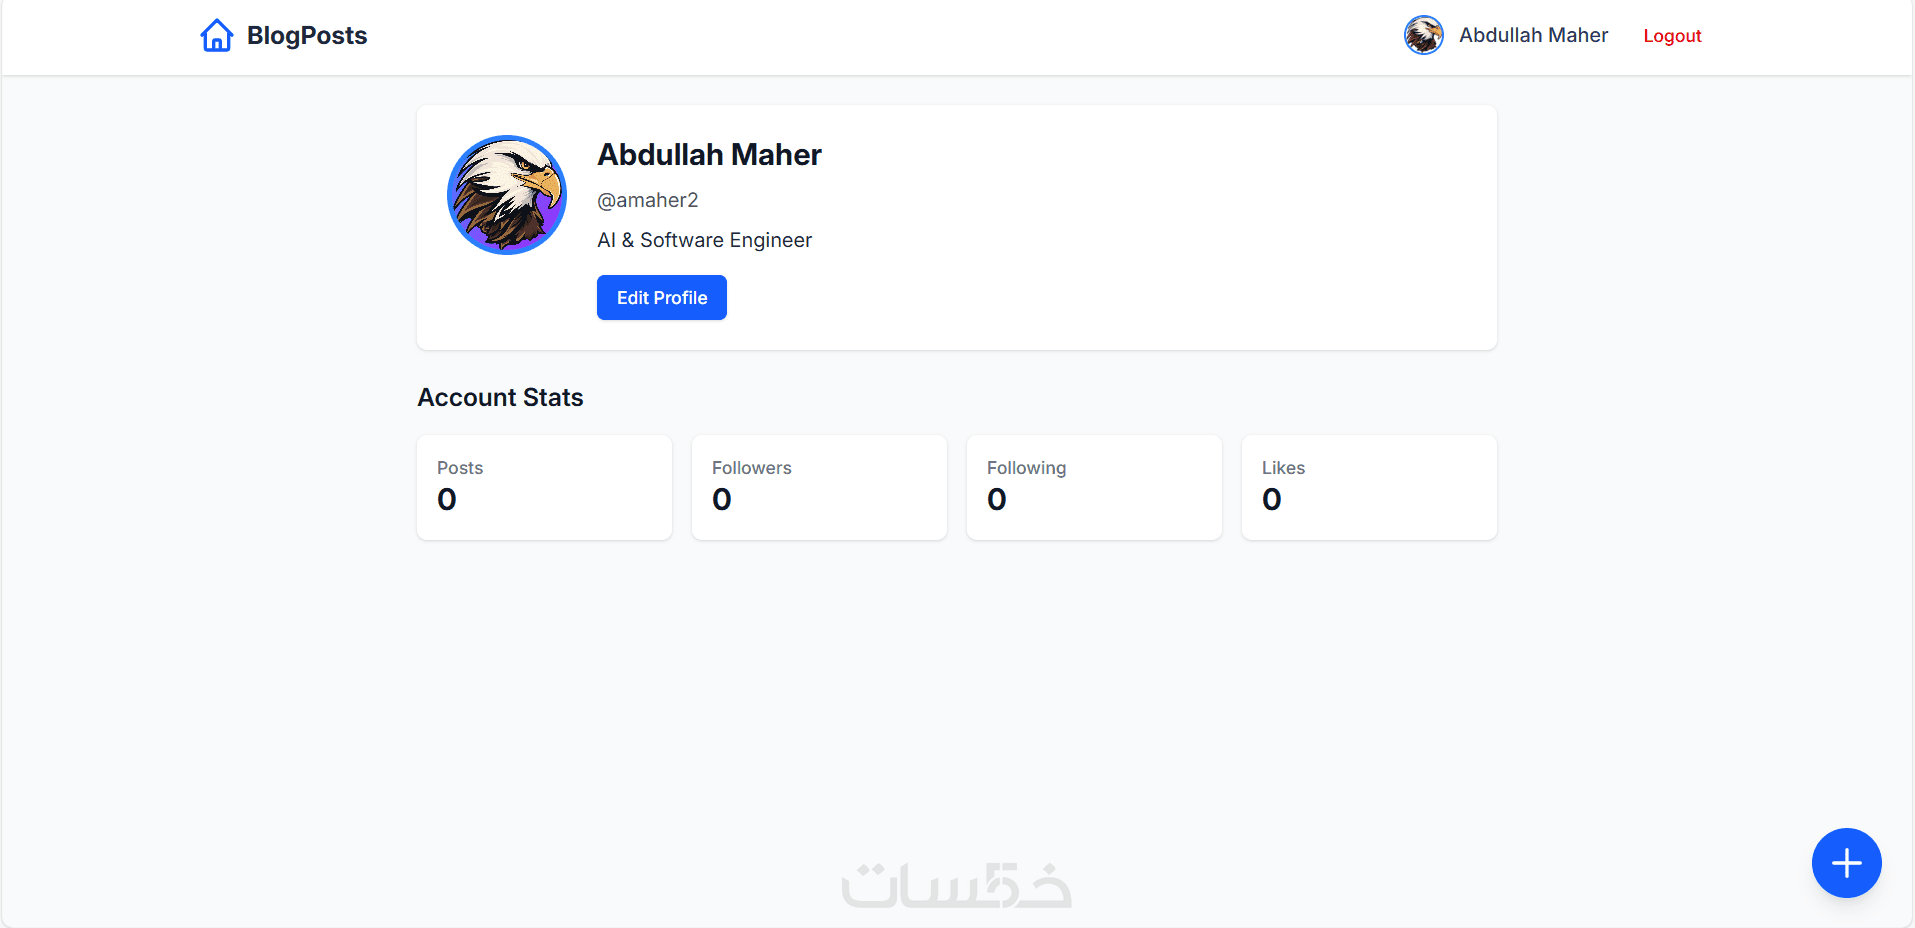Select the Followers stat card
The image size is (1915, 928).
coord(819,487)
